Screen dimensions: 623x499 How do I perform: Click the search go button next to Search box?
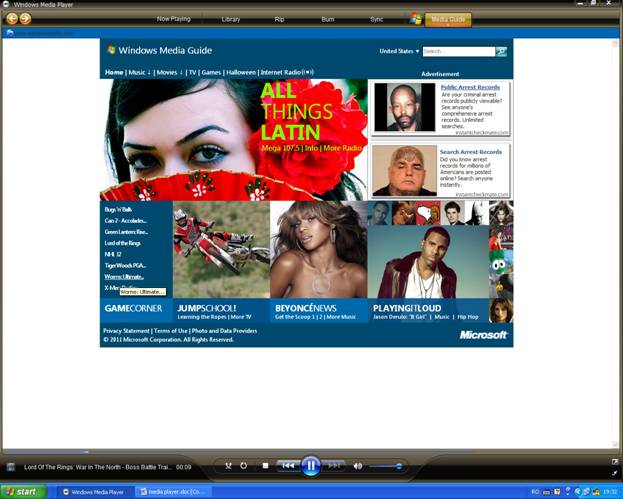tap(501, 51)
